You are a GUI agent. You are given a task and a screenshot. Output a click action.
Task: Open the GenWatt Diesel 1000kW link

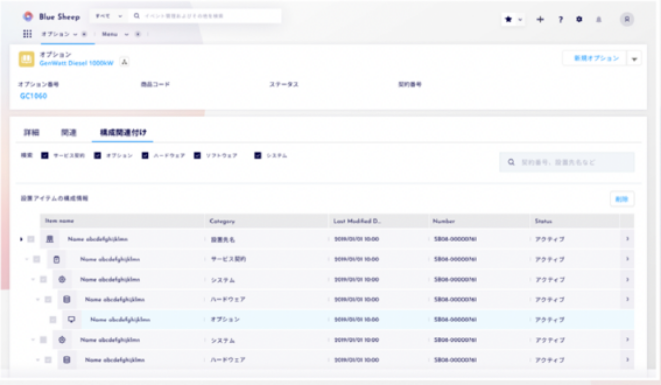[76, 63]
